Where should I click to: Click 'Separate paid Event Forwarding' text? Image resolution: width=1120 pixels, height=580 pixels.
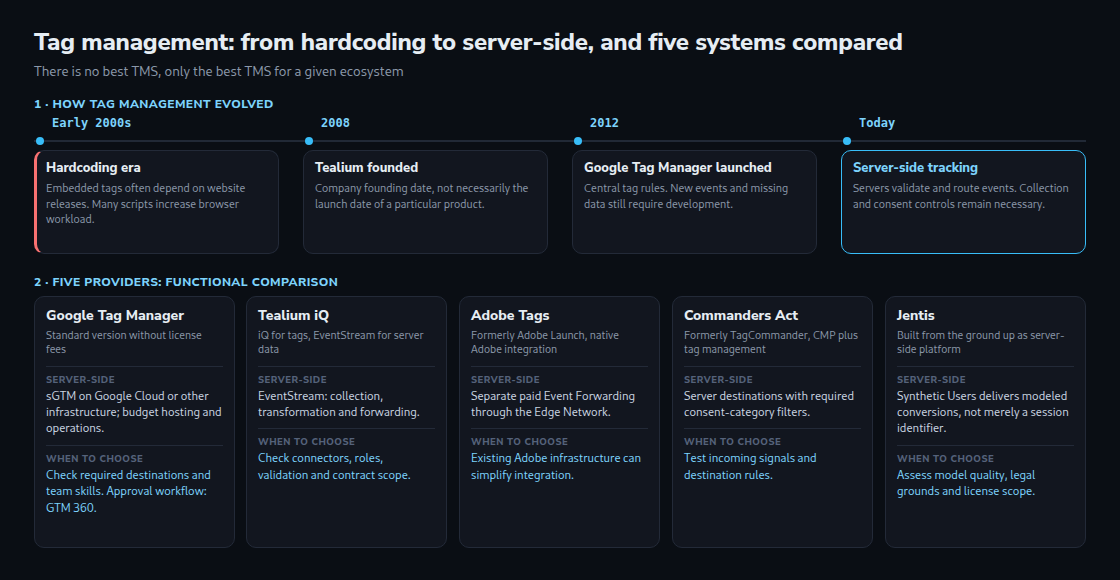pyautogui.click(x=553, y=404)
